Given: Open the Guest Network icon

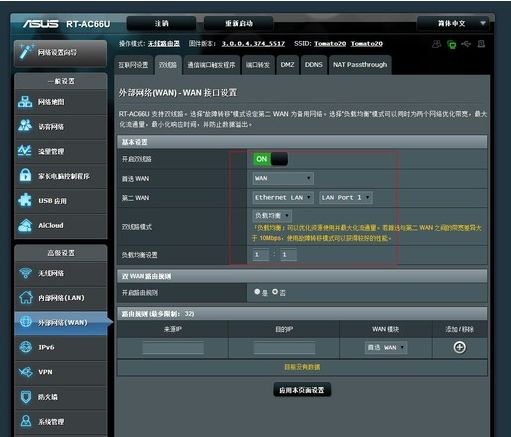Looking at the screenshot, I should pyautogui.click(x=25, y=126).
